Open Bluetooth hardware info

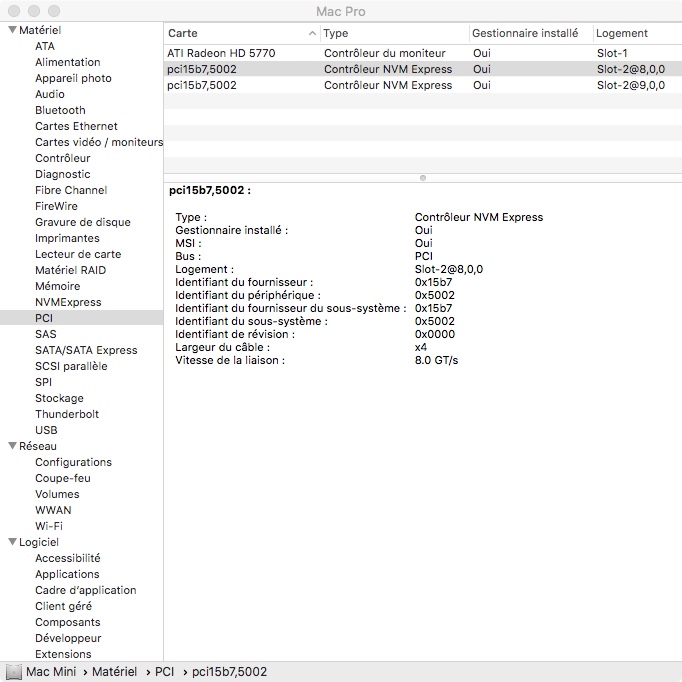[60, 110]
